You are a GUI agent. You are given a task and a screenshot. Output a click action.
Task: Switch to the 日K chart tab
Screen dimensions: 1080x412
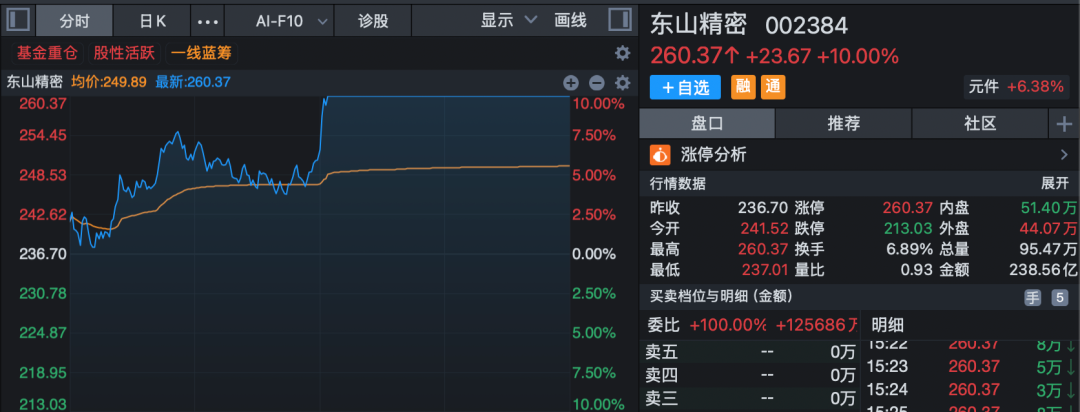coord(152,21)
